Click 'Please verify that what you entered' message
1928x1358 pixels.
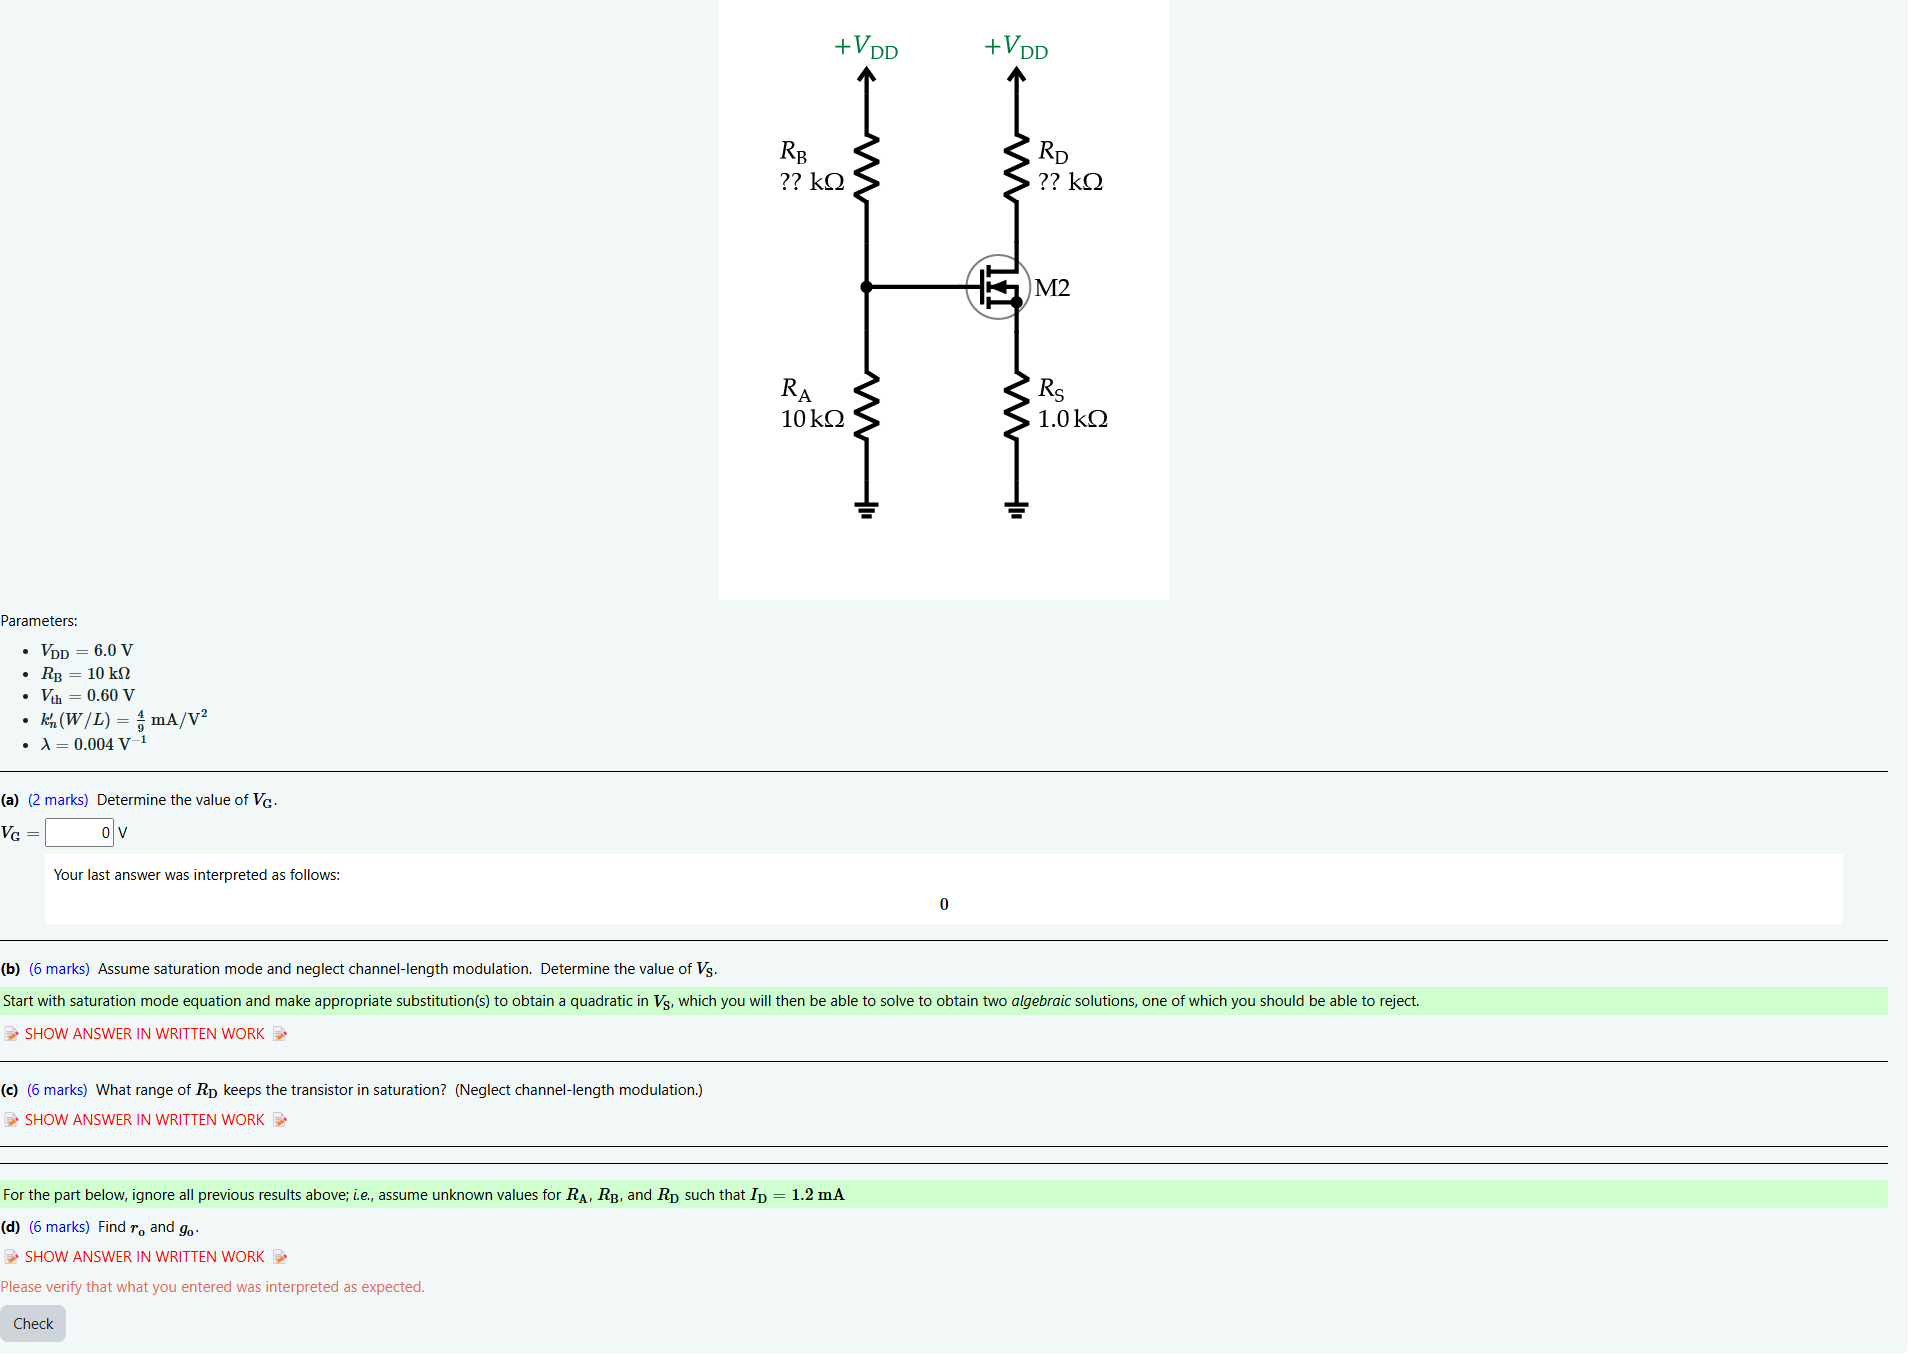click(213, 1287)
